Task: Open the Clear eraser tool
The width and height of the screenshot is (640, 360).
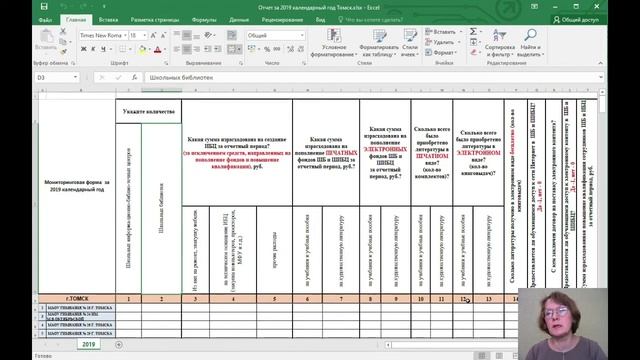Action: tap(473, 52)
